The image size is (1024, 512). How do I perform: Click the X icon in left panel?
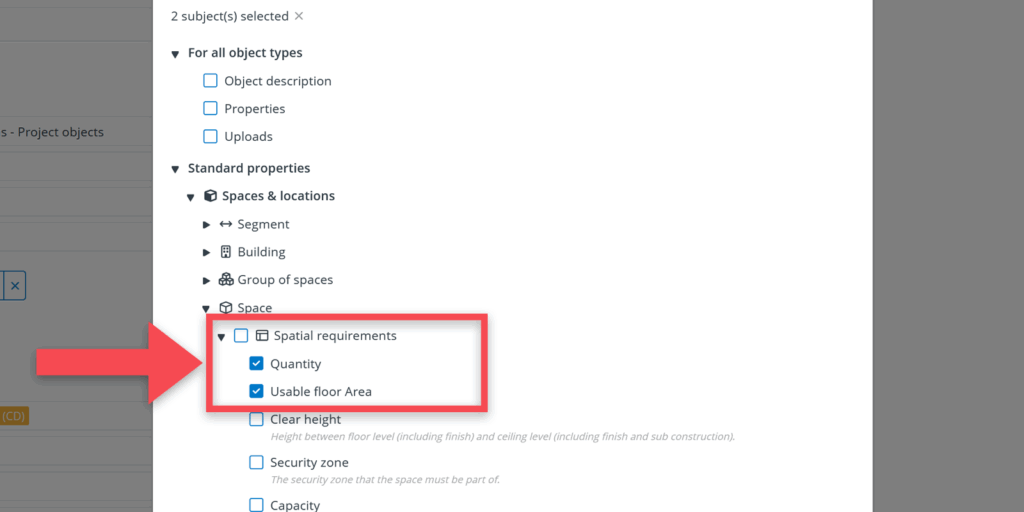point(15,286)
